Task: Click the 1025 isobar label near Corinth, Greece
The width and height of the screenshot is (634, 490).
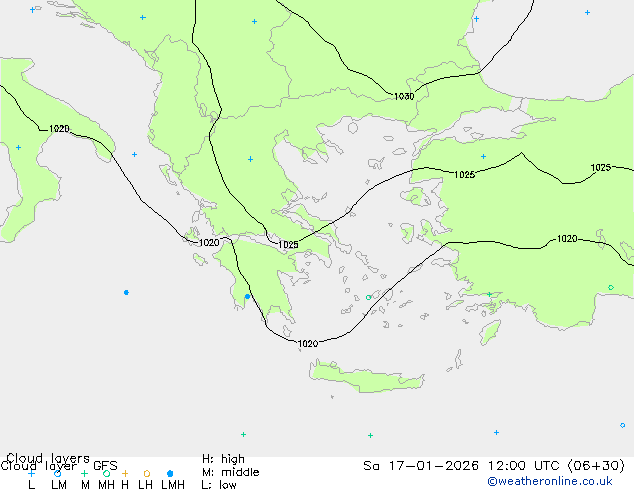Action: click(288, 245)
